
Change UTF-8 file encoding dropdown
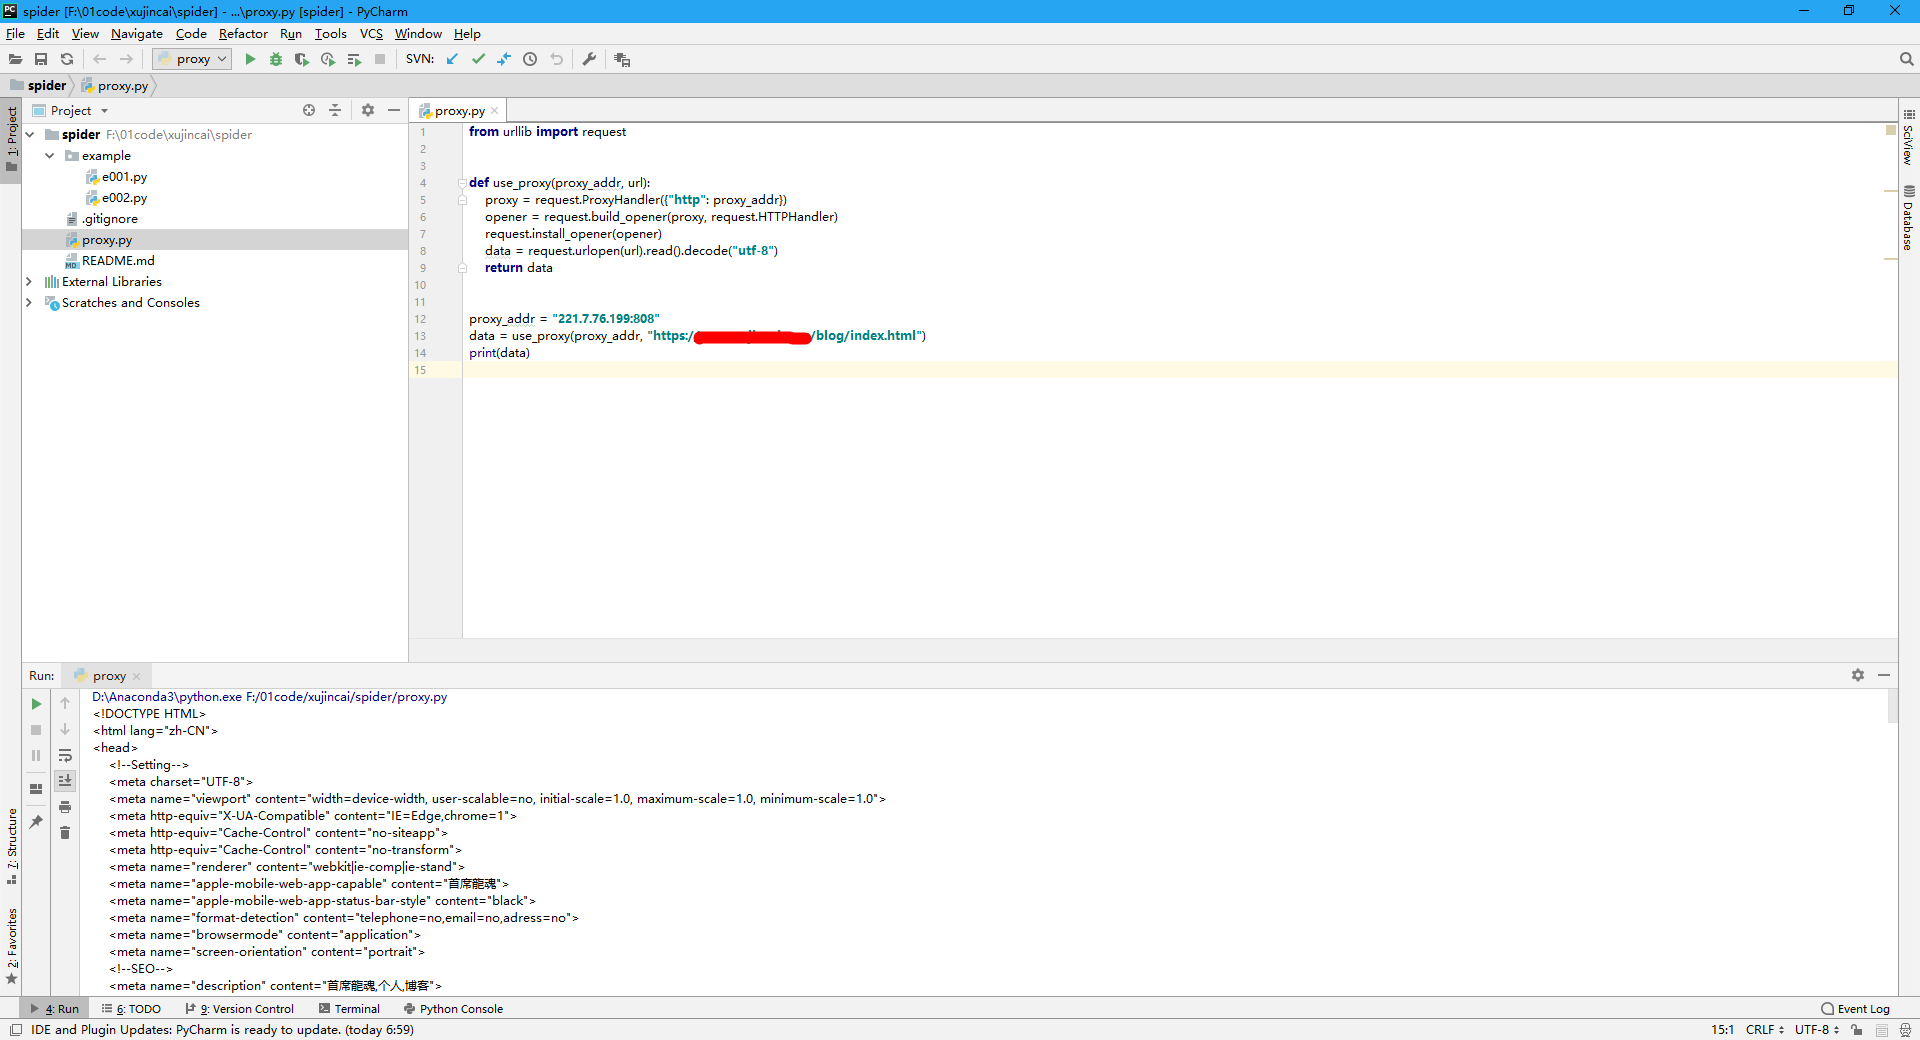pyautogui.click(x=1817, y=1029)
